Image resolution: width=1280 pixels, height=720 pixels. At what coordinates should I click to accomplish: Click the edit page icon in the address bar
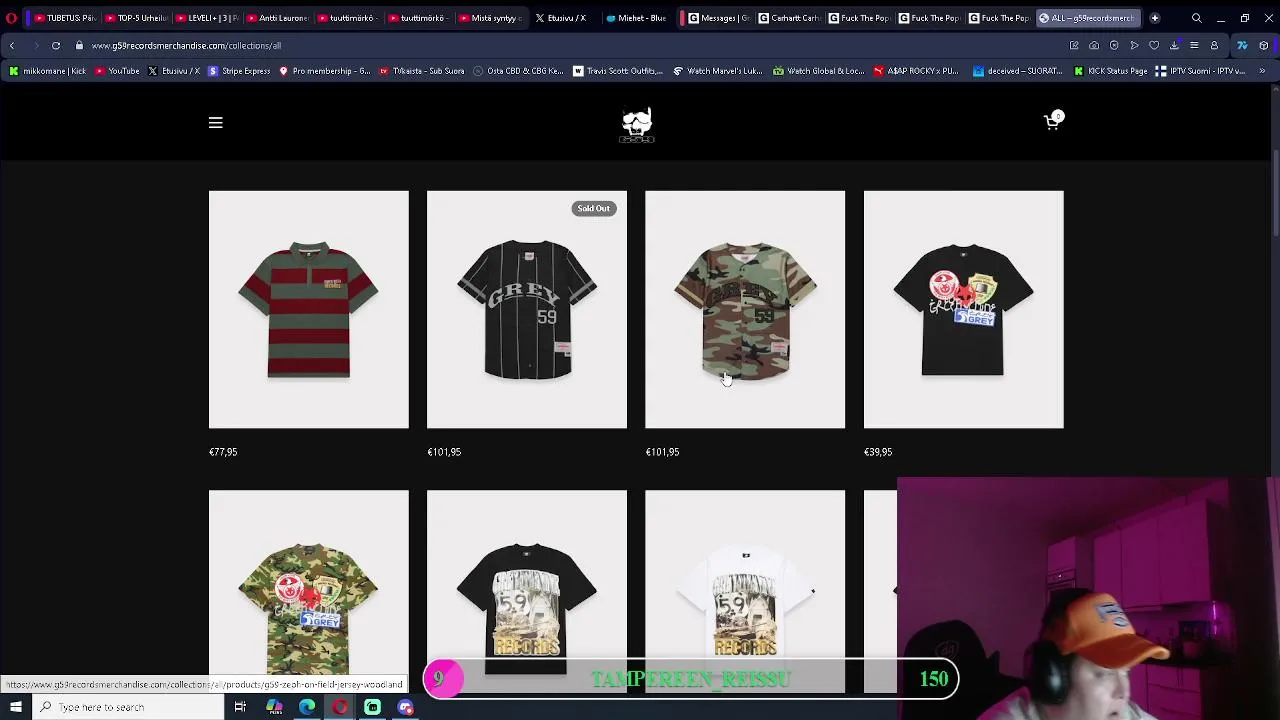pos(1074,45)
